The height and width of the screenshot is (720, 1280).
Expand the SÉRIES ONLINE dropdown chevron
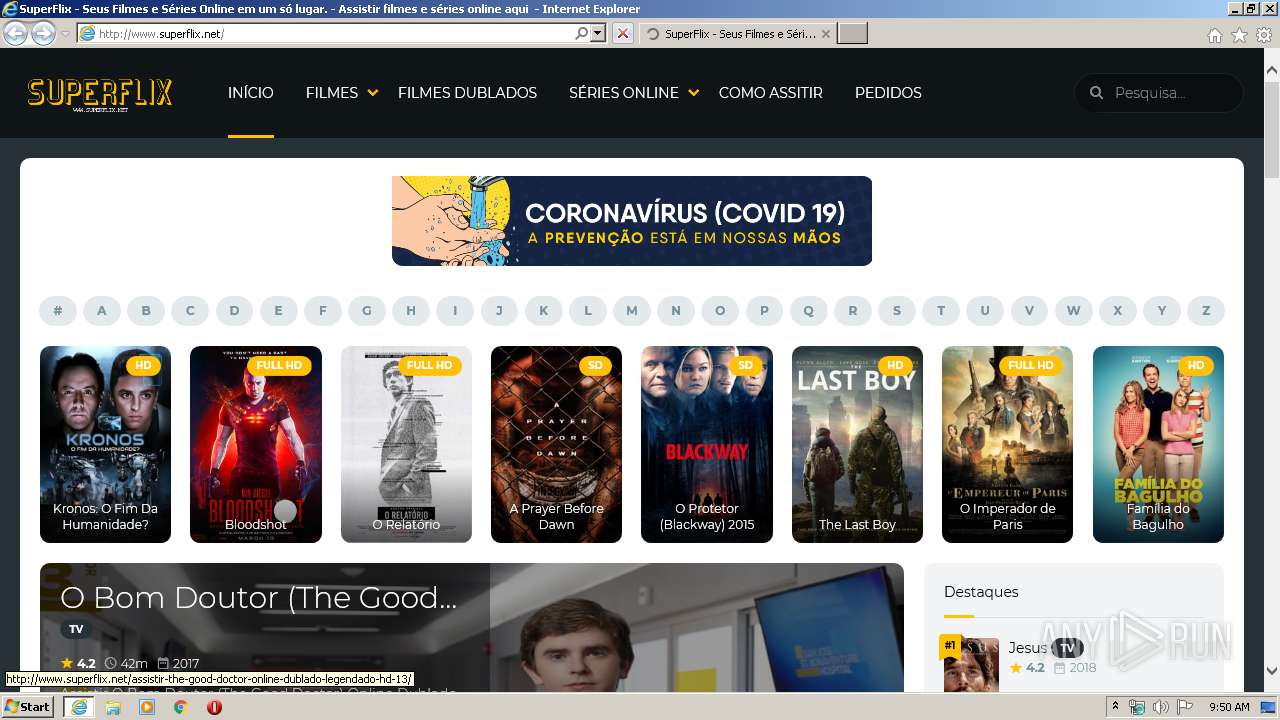click(x=693, y=93)
